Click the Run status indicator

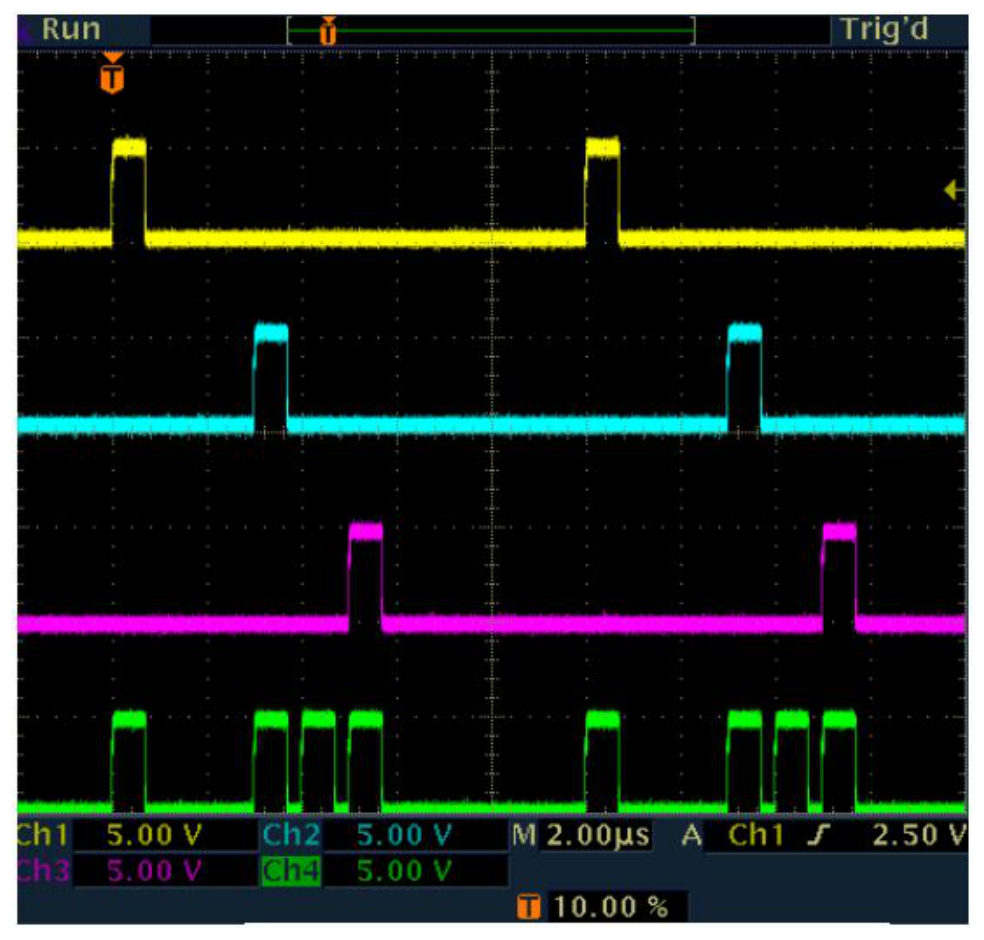click(x=71, y=29)
